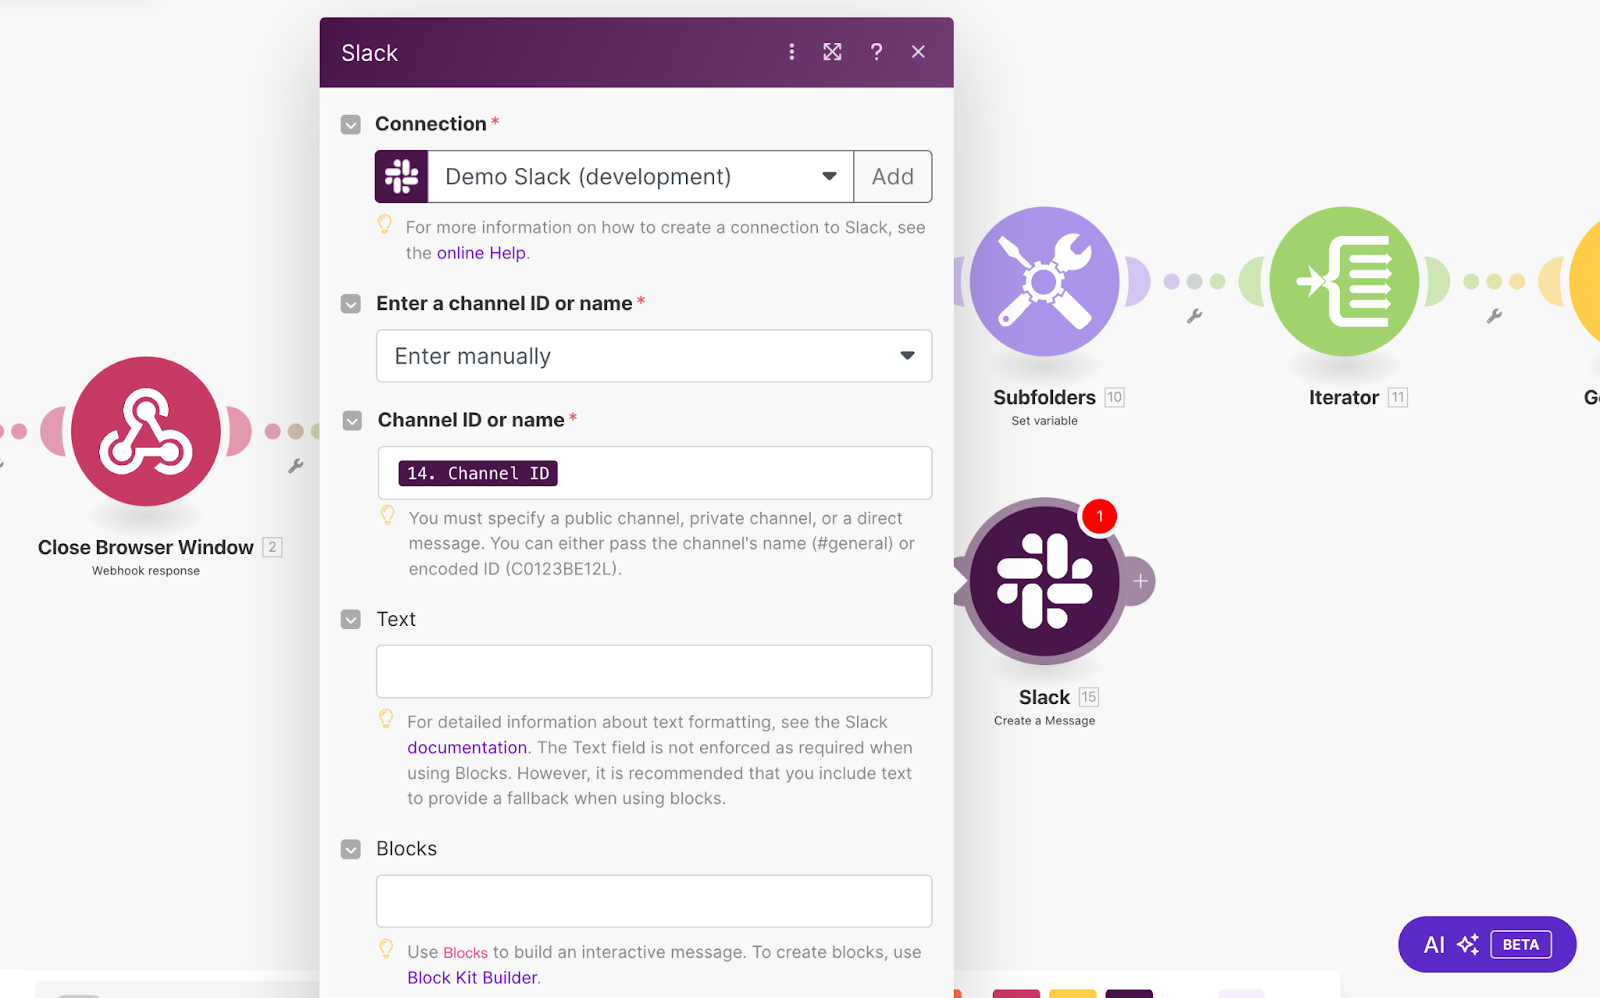The width and height of the screenshot is (1600, 998).
Task: Click the 'Close Browser Window' module label
Action: click(x=146, y=547)
